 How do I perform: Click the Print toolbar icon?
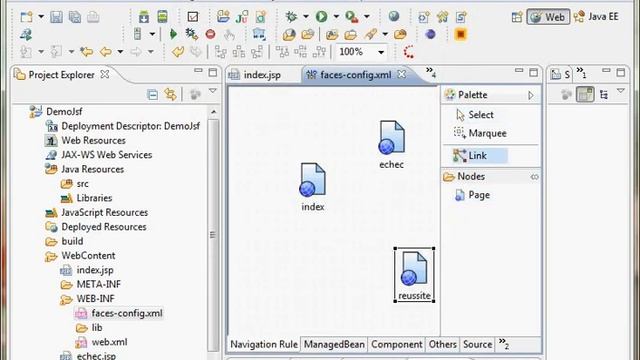point(93,17)
